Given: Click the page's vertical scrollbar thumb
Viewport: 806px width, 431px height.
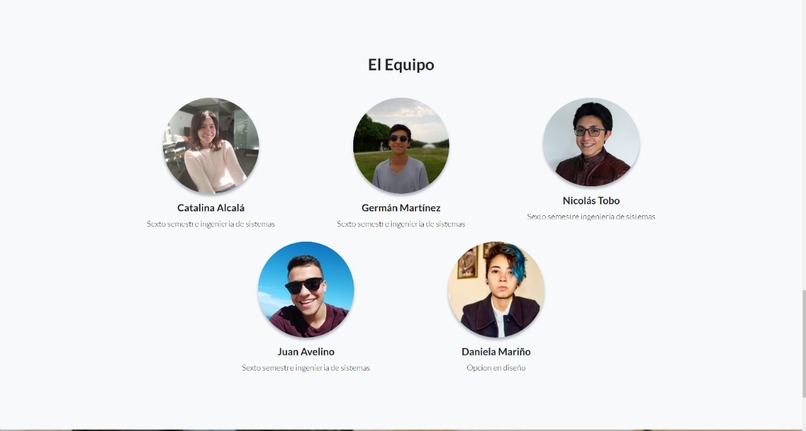Looking at the screenshot, I should 803,344.
